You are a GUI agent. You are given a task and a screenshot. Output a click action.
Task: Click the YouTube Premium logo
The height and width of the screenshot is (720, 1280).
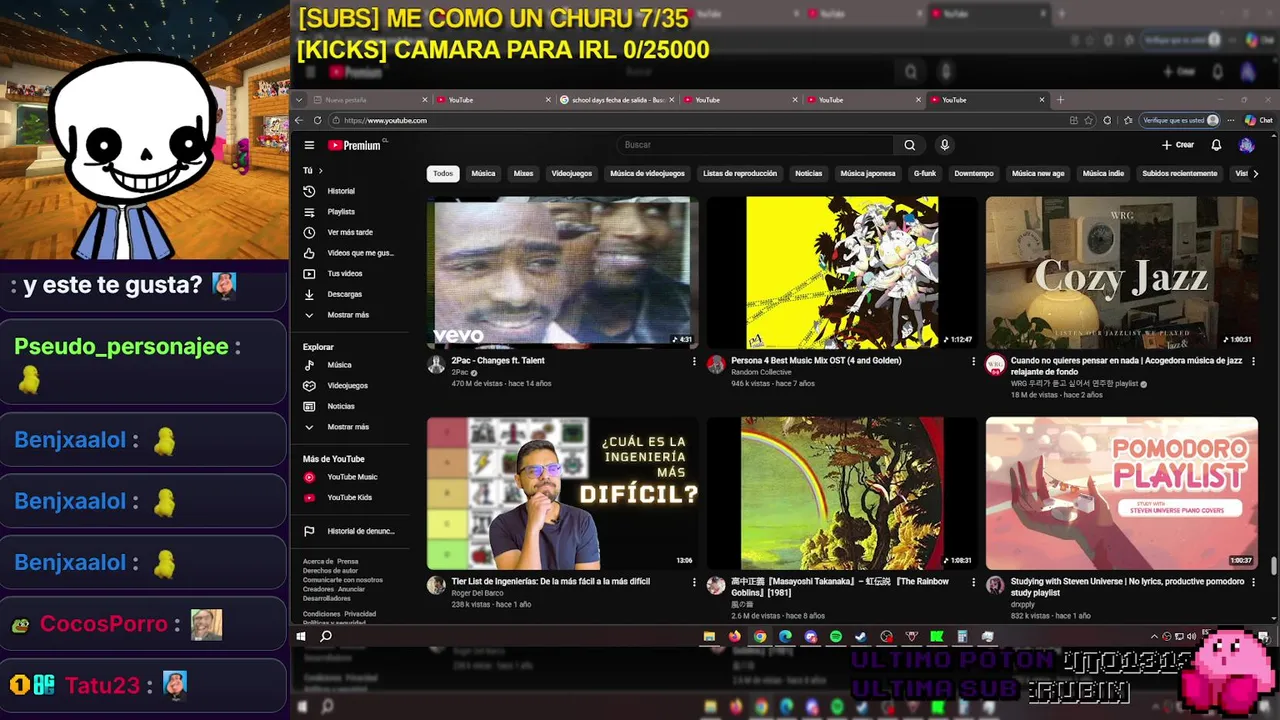coord(355,145)
